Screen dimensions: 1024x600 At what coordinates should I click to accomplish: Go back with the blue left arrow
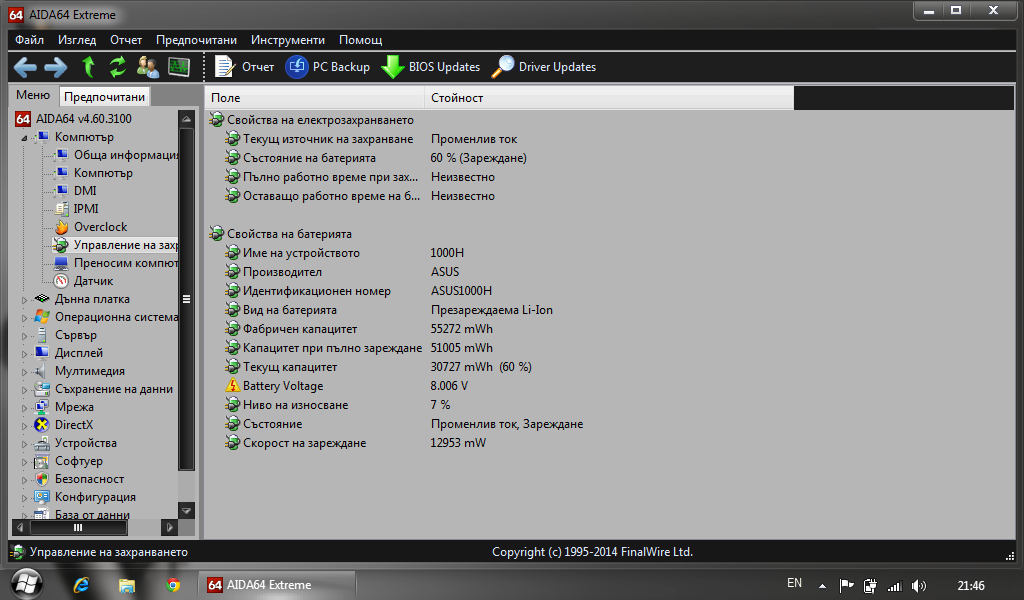[x=25, y=67]
